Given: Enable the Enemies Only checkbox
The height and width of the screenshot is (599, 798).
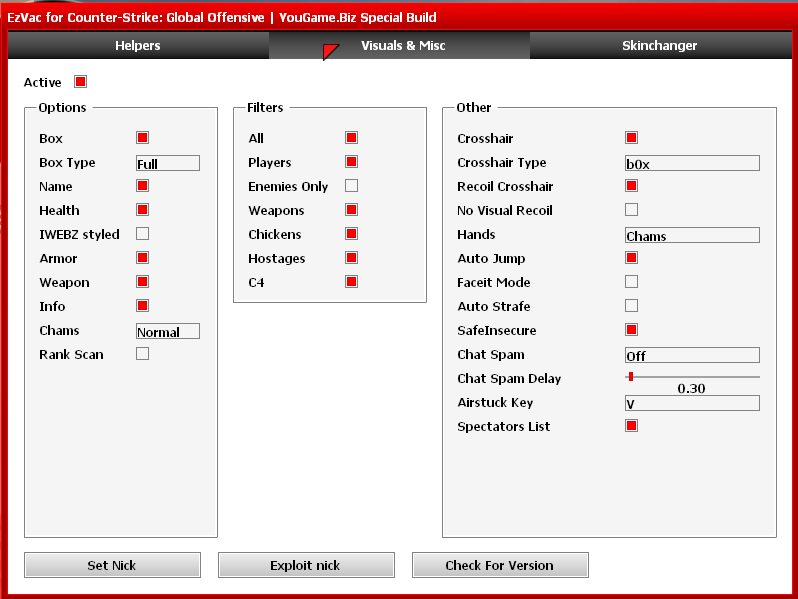Looking at the screenshot, I should pos(351,186).
